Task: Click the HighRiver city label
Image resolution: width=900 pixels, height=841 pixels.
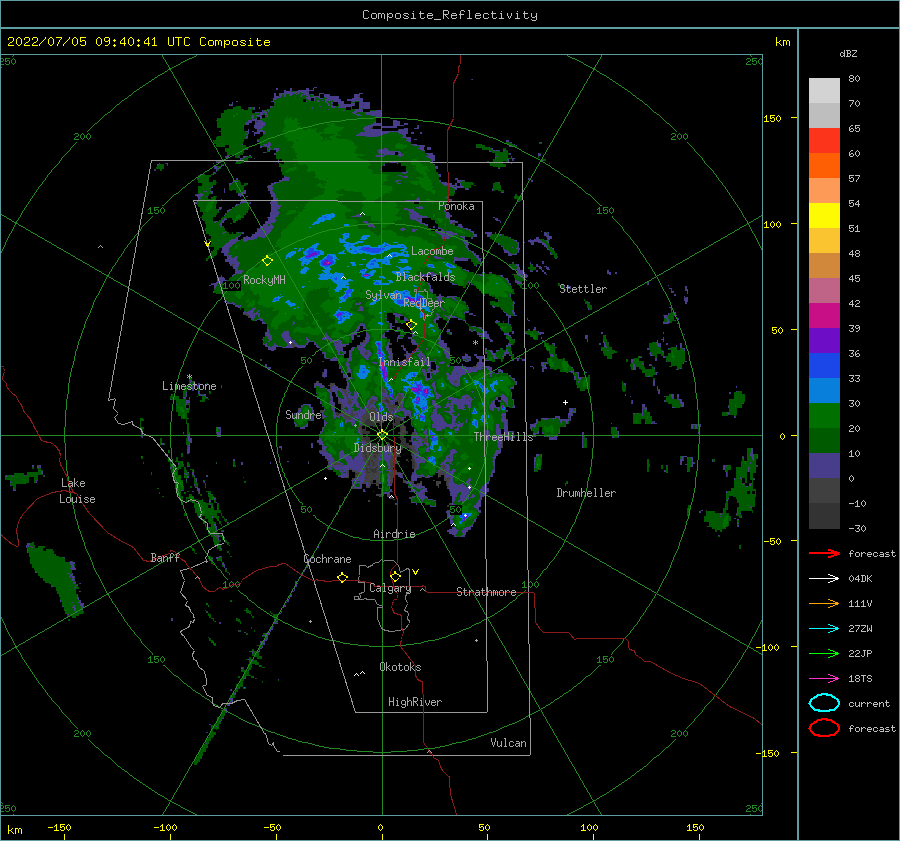Action: click(x=415, y=702)
